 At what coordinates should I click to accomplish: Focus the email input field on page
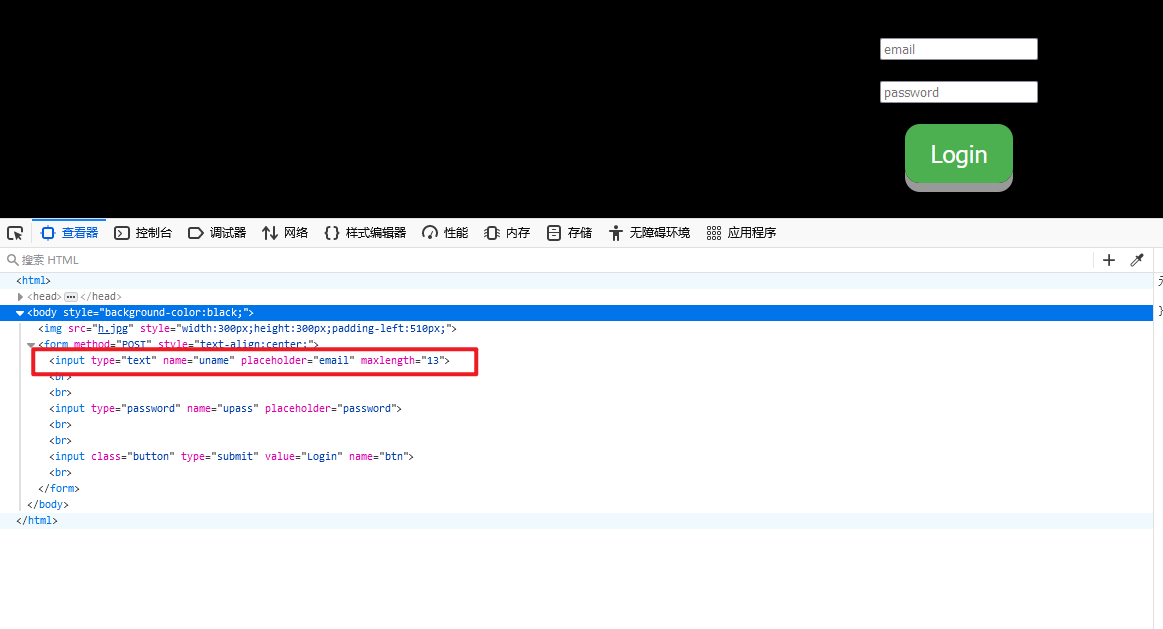coord(958,49)
